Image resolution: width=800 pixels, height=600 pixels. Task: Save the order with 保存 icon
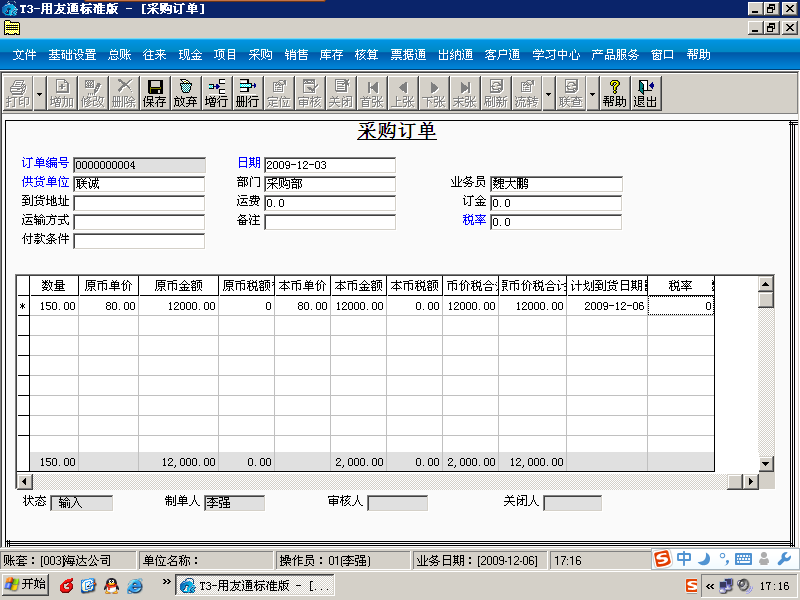[155, 93]
